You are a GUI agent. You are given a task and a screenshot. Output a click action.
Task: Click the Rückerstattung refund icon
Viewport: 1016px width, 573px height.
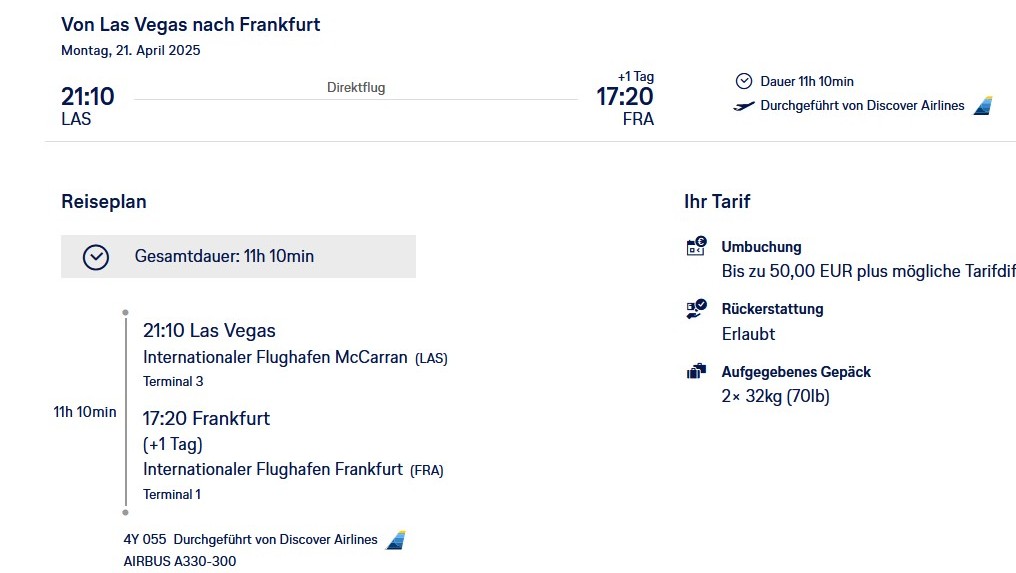(x=697, y=309)
